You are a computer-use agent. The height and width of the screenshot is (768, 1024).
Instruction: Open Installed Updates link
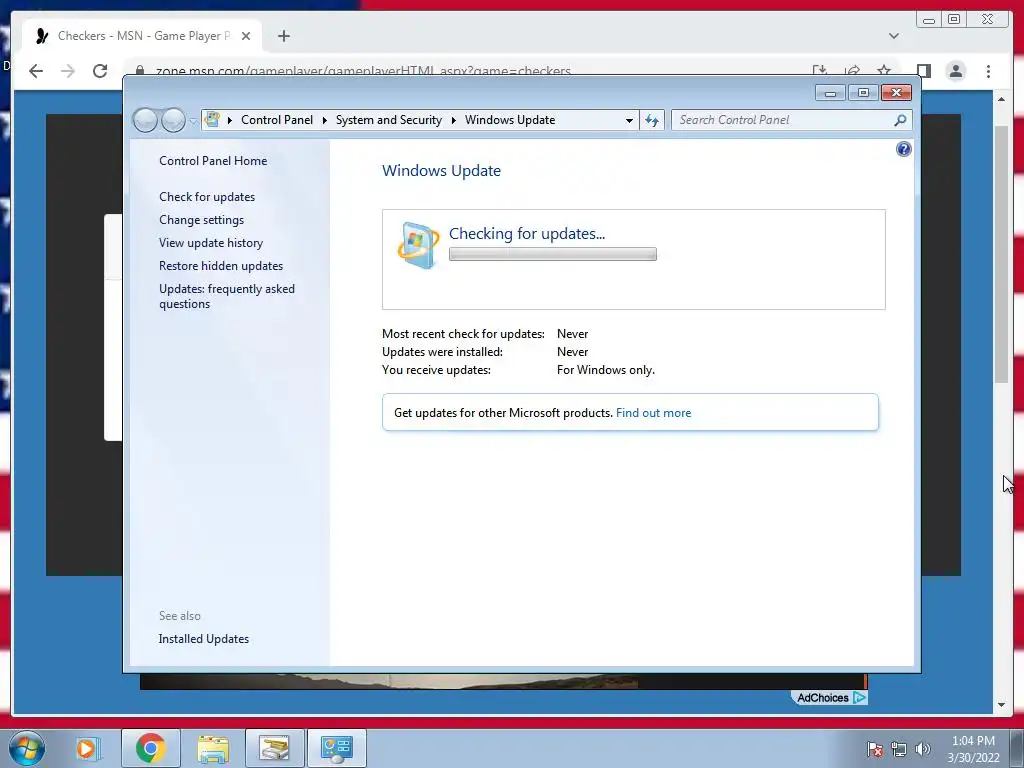click(x=204, y=639)
